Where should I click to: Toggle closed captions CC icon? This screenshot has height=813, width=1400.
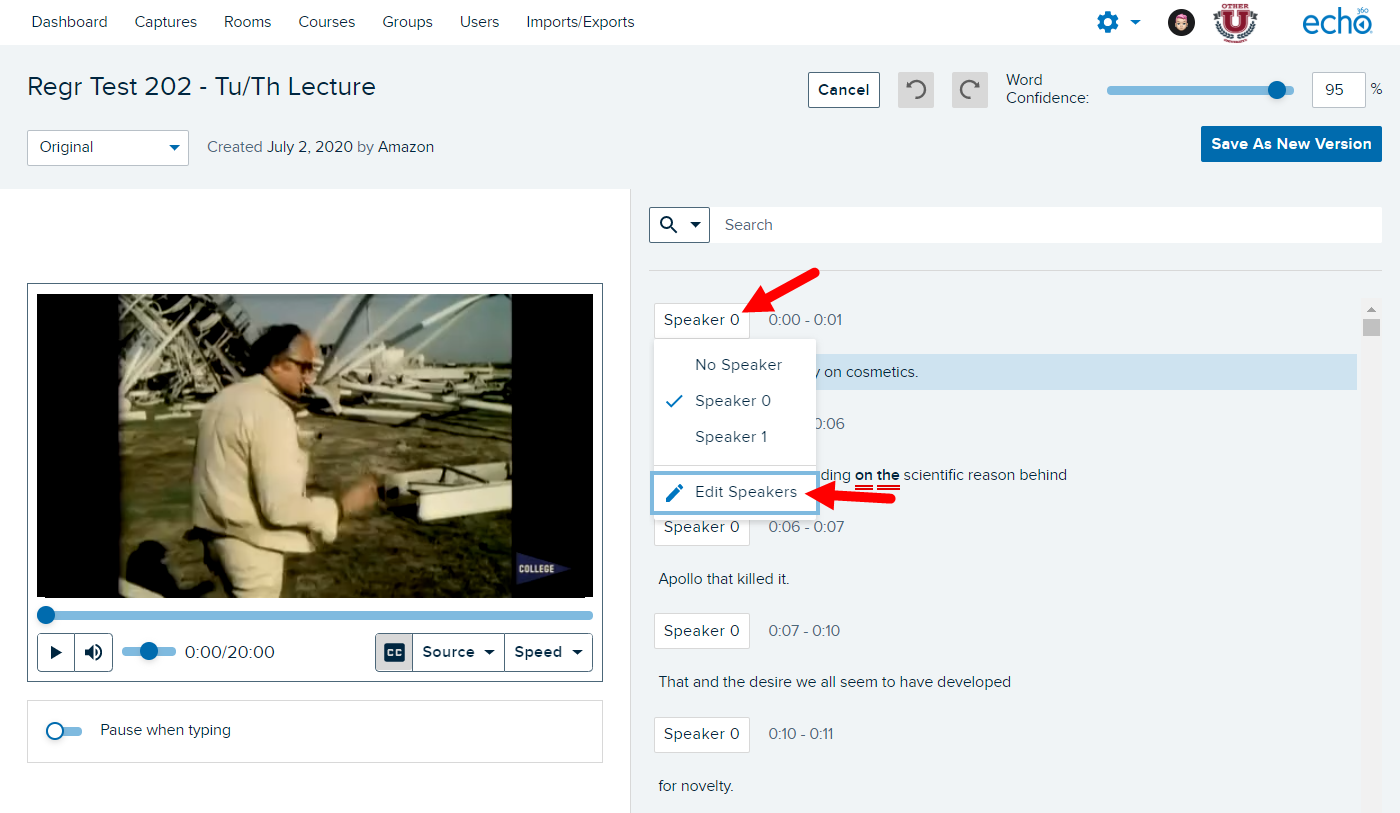394,652
